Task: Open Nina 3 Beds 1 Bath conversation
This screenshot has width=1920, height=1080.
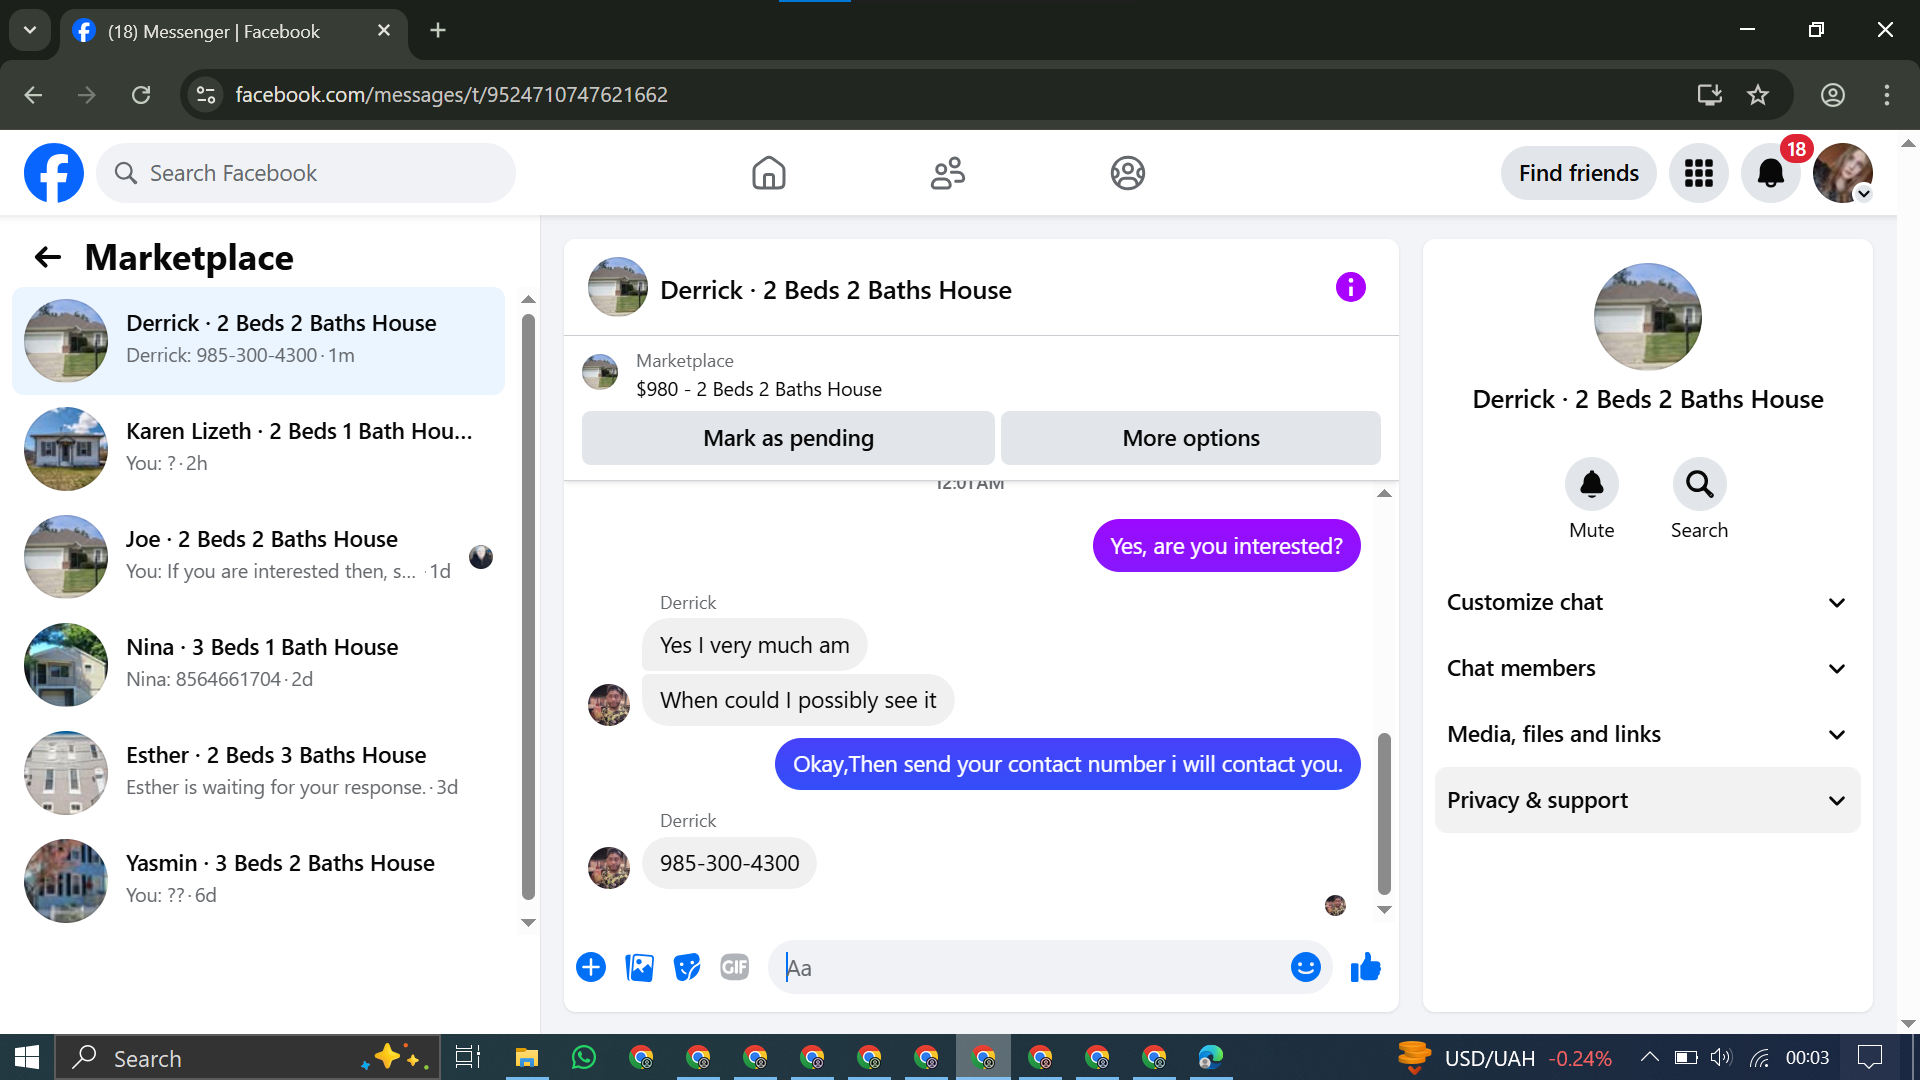Action: (x=258, y=665)
